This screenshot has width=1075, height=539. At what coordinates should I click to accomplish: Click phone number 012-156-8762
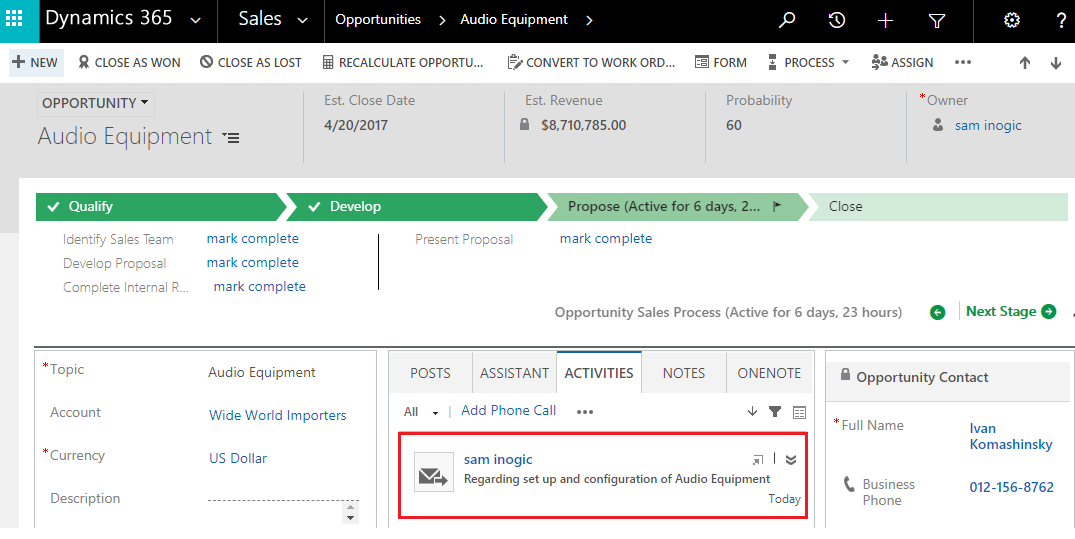coord(1011,488)
